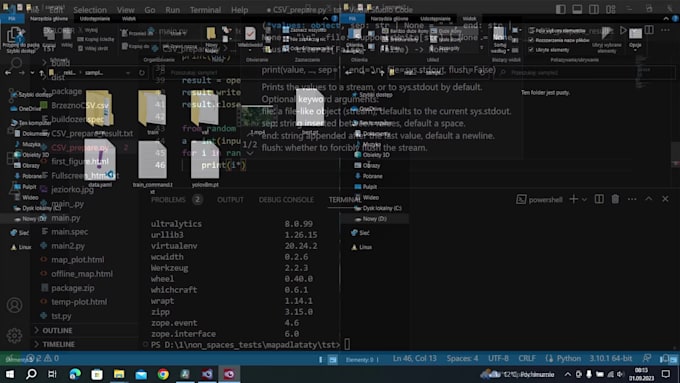Open the terminal launch profile dropdown arrow
The image size is (680, 383).
[x=584, y=200]
